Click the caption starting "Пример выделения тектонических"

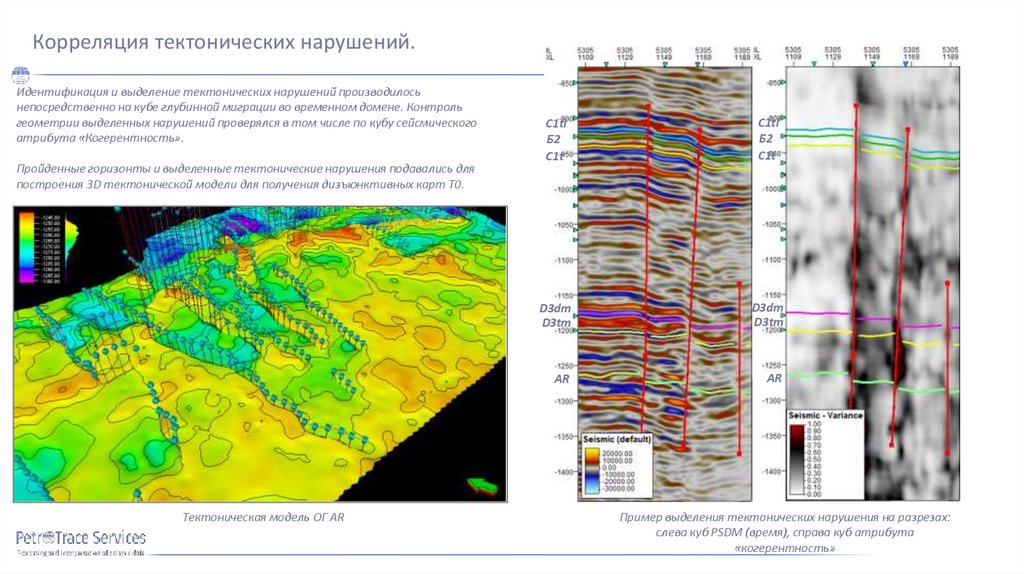click(784, 532)
